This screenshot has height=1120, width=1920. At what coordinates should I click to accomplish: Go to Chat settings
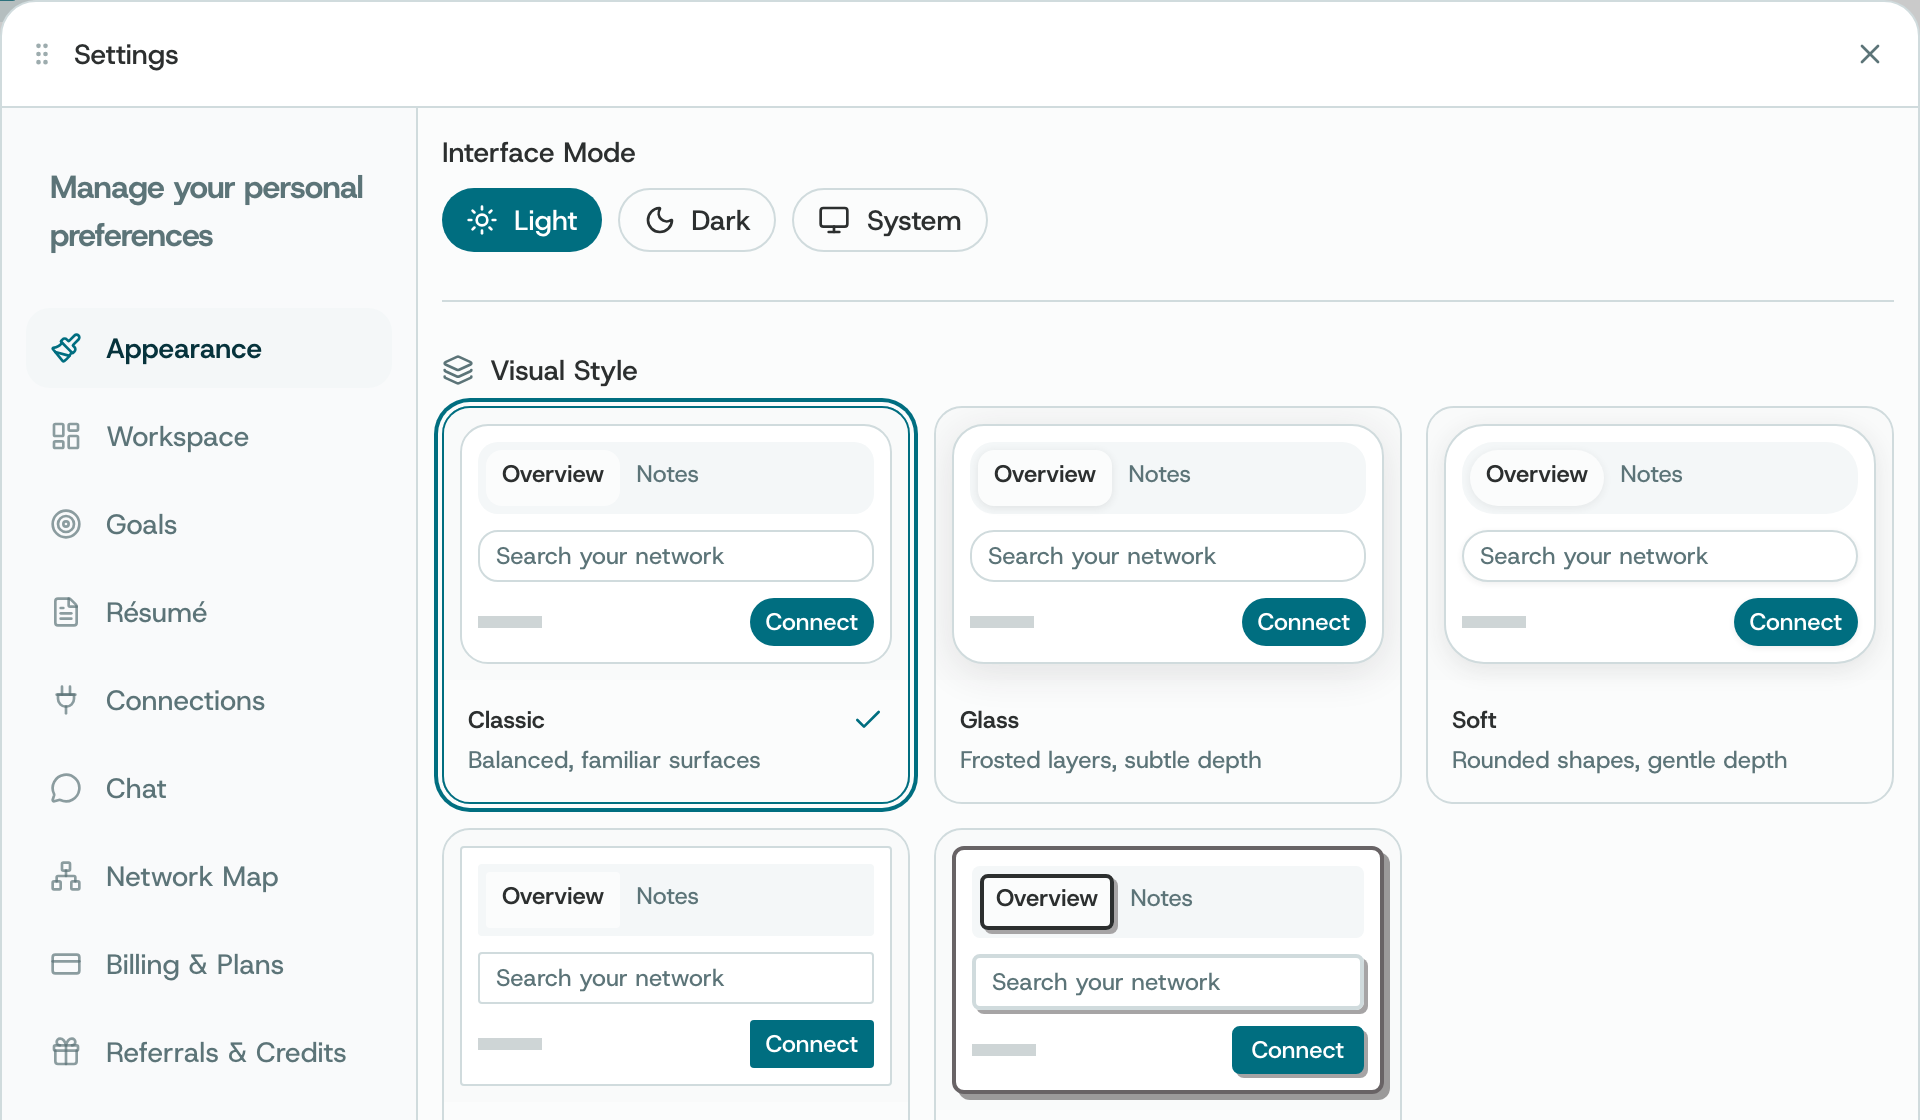(209, 788)
